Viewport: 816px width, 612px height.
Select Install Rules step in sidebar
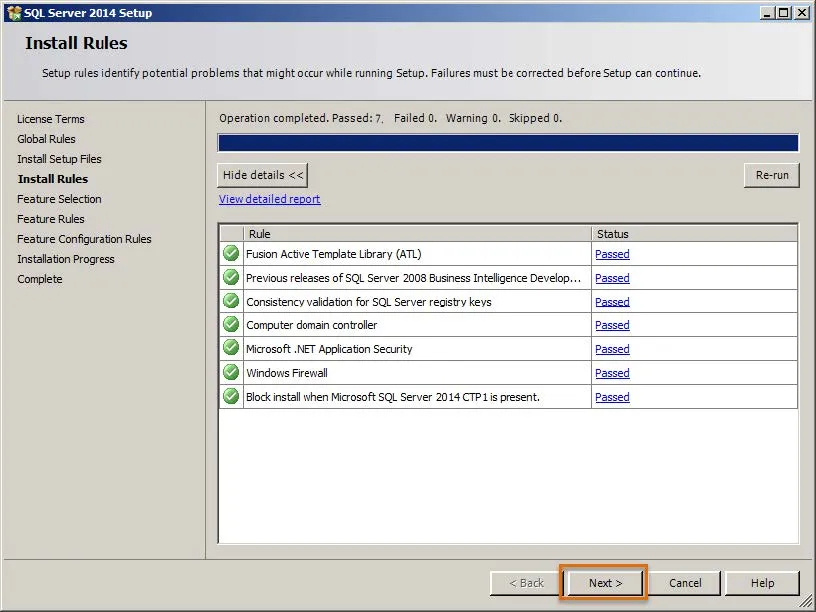click(53, 179)
